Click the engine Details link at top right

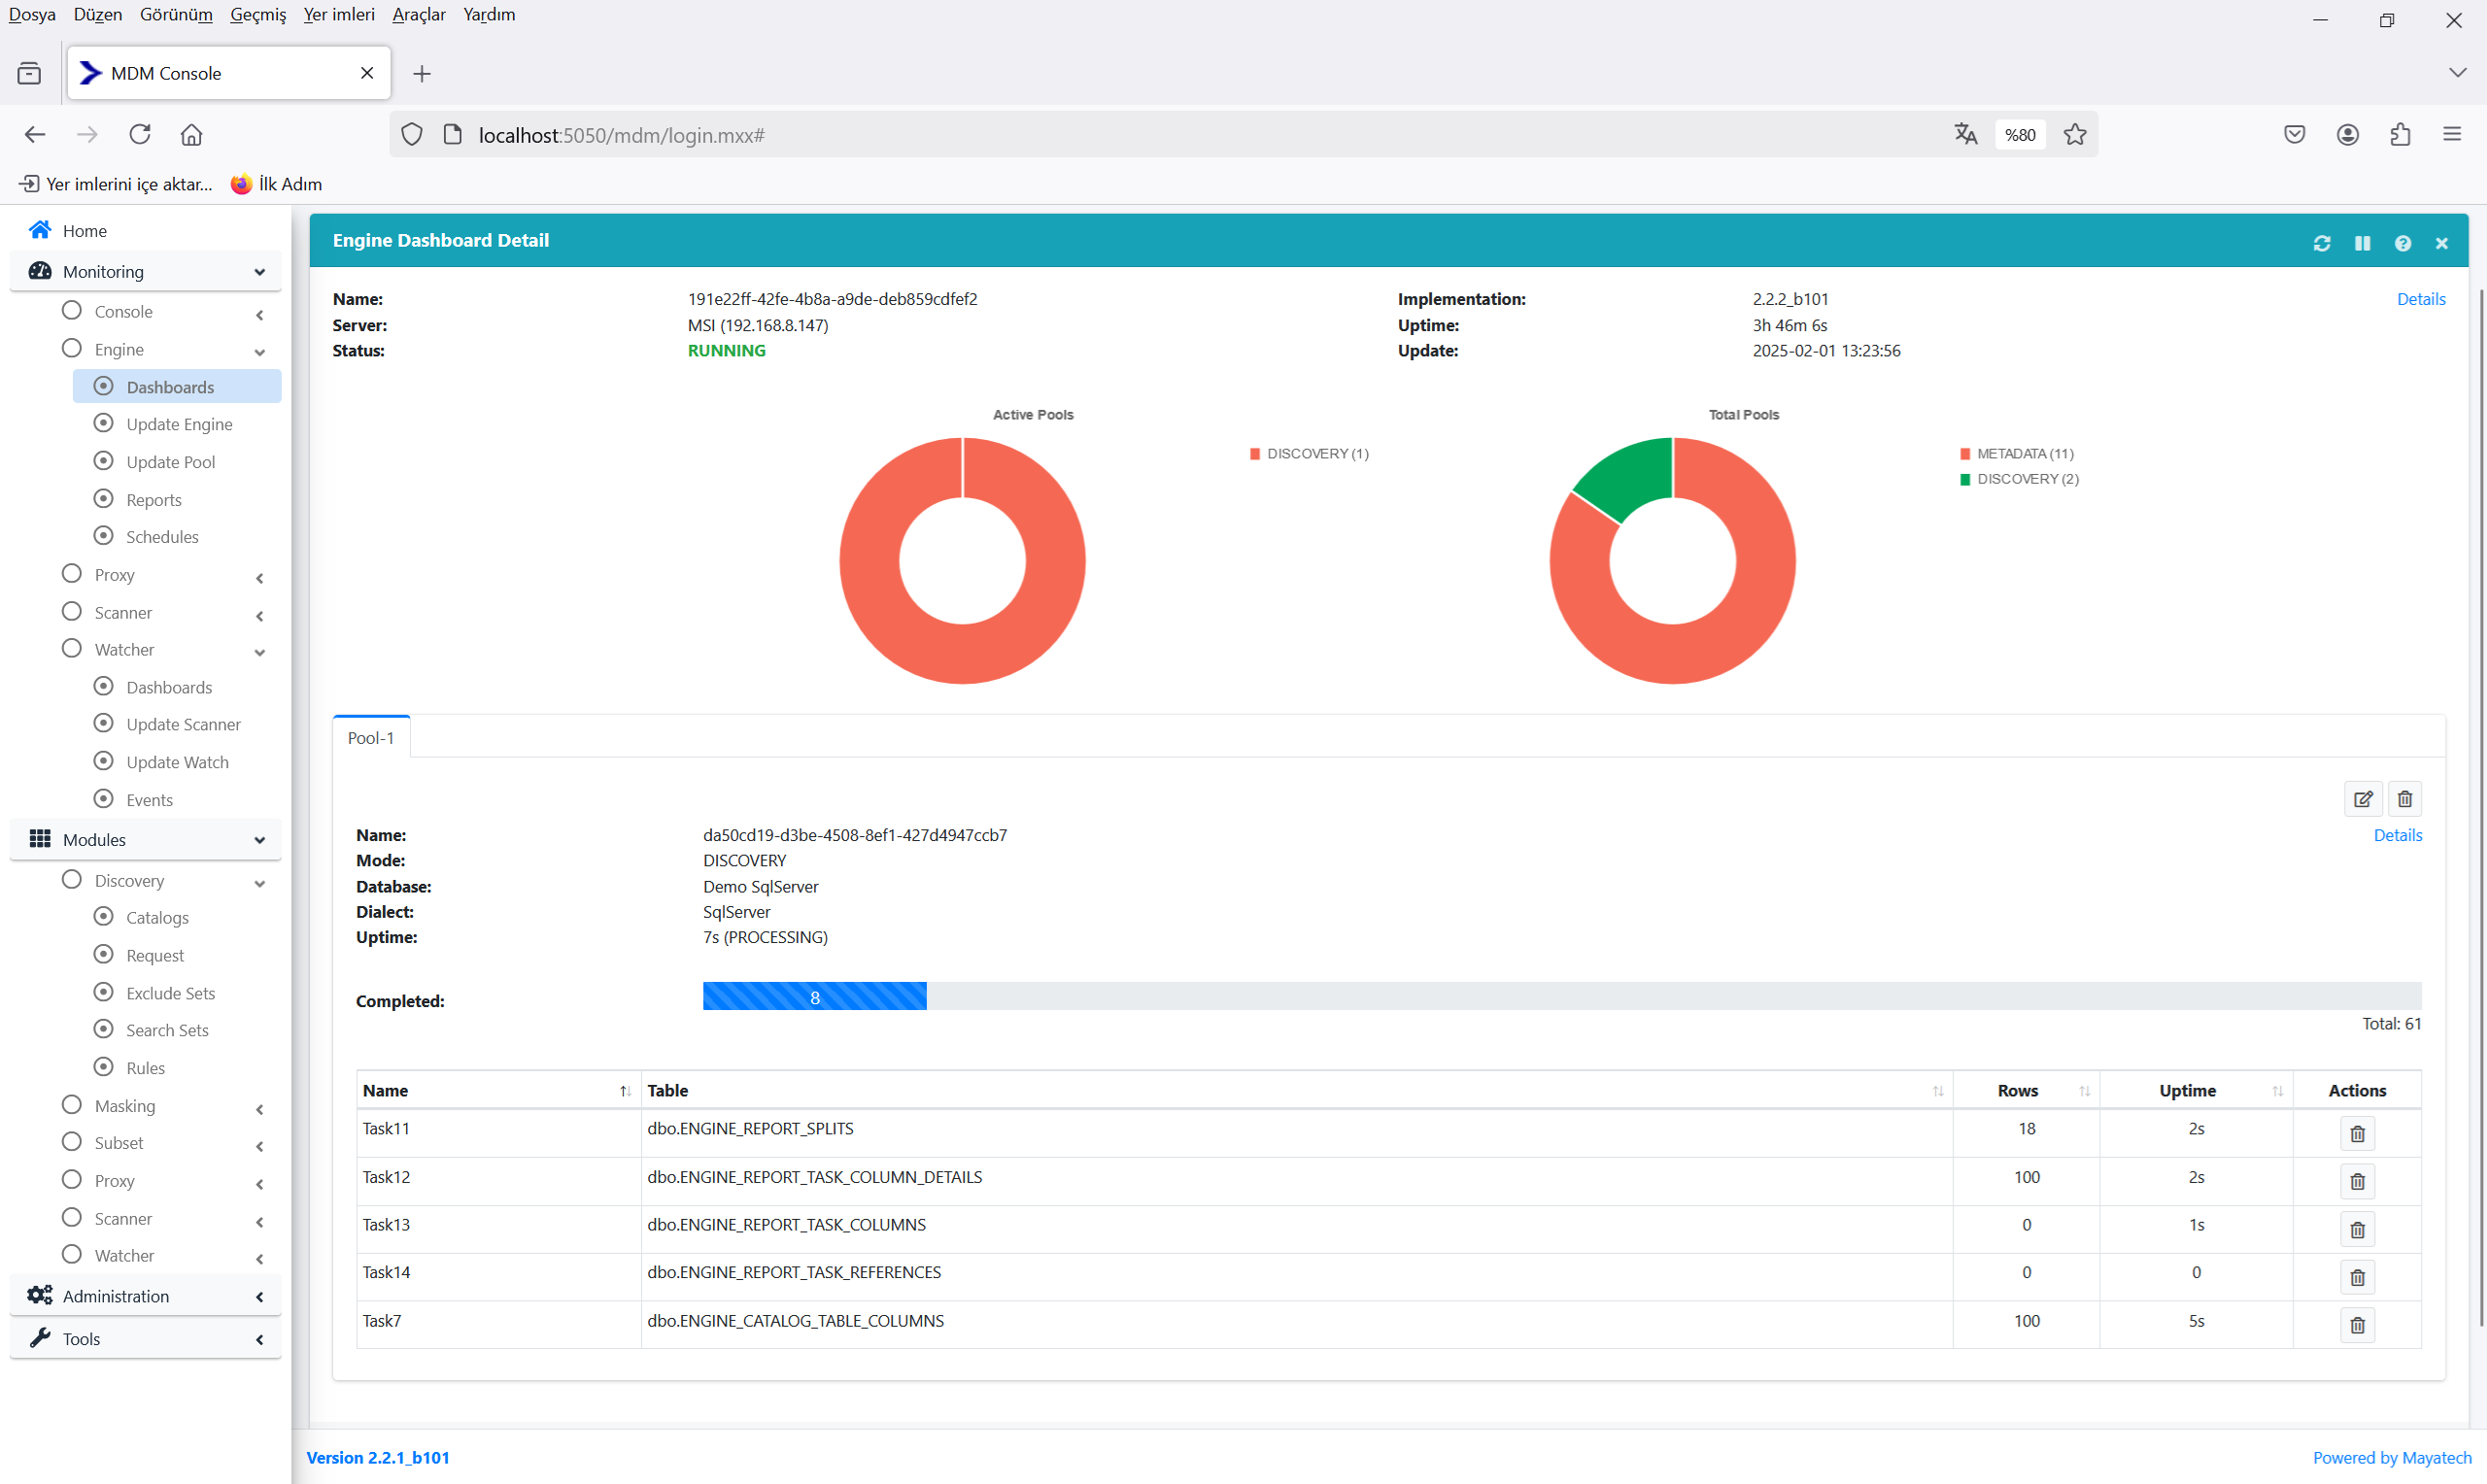coord(2420,299)
